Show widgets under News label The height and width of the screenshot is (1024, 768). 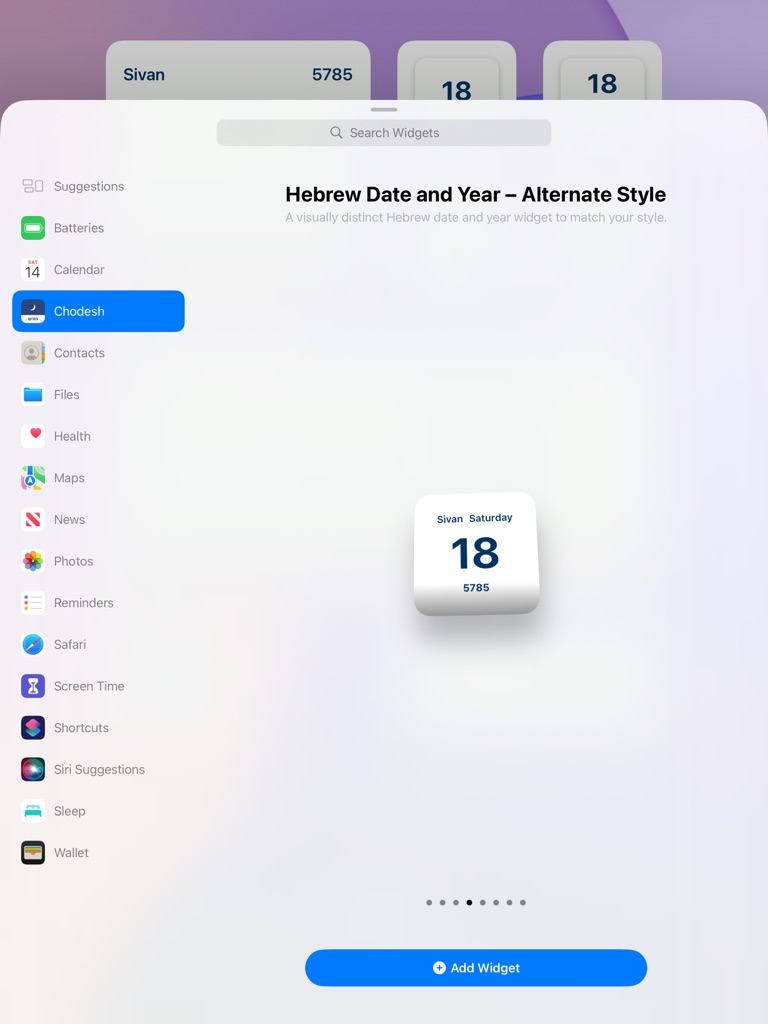[69, 520]
